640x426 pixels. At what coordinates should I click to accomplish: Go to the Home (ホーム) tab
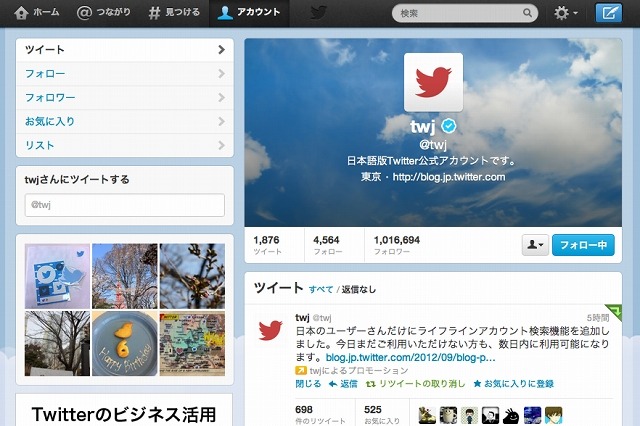(36, 13)
